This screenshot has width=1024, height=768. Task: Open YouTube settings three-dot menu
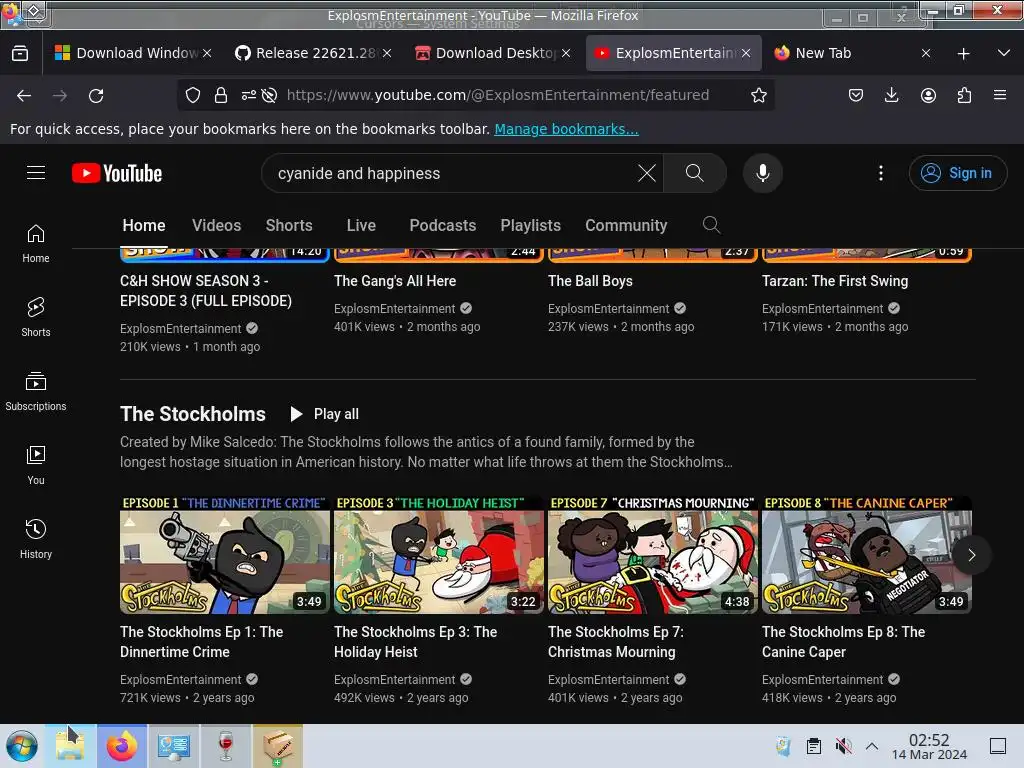pyautogui.click(x=881, y=173)
